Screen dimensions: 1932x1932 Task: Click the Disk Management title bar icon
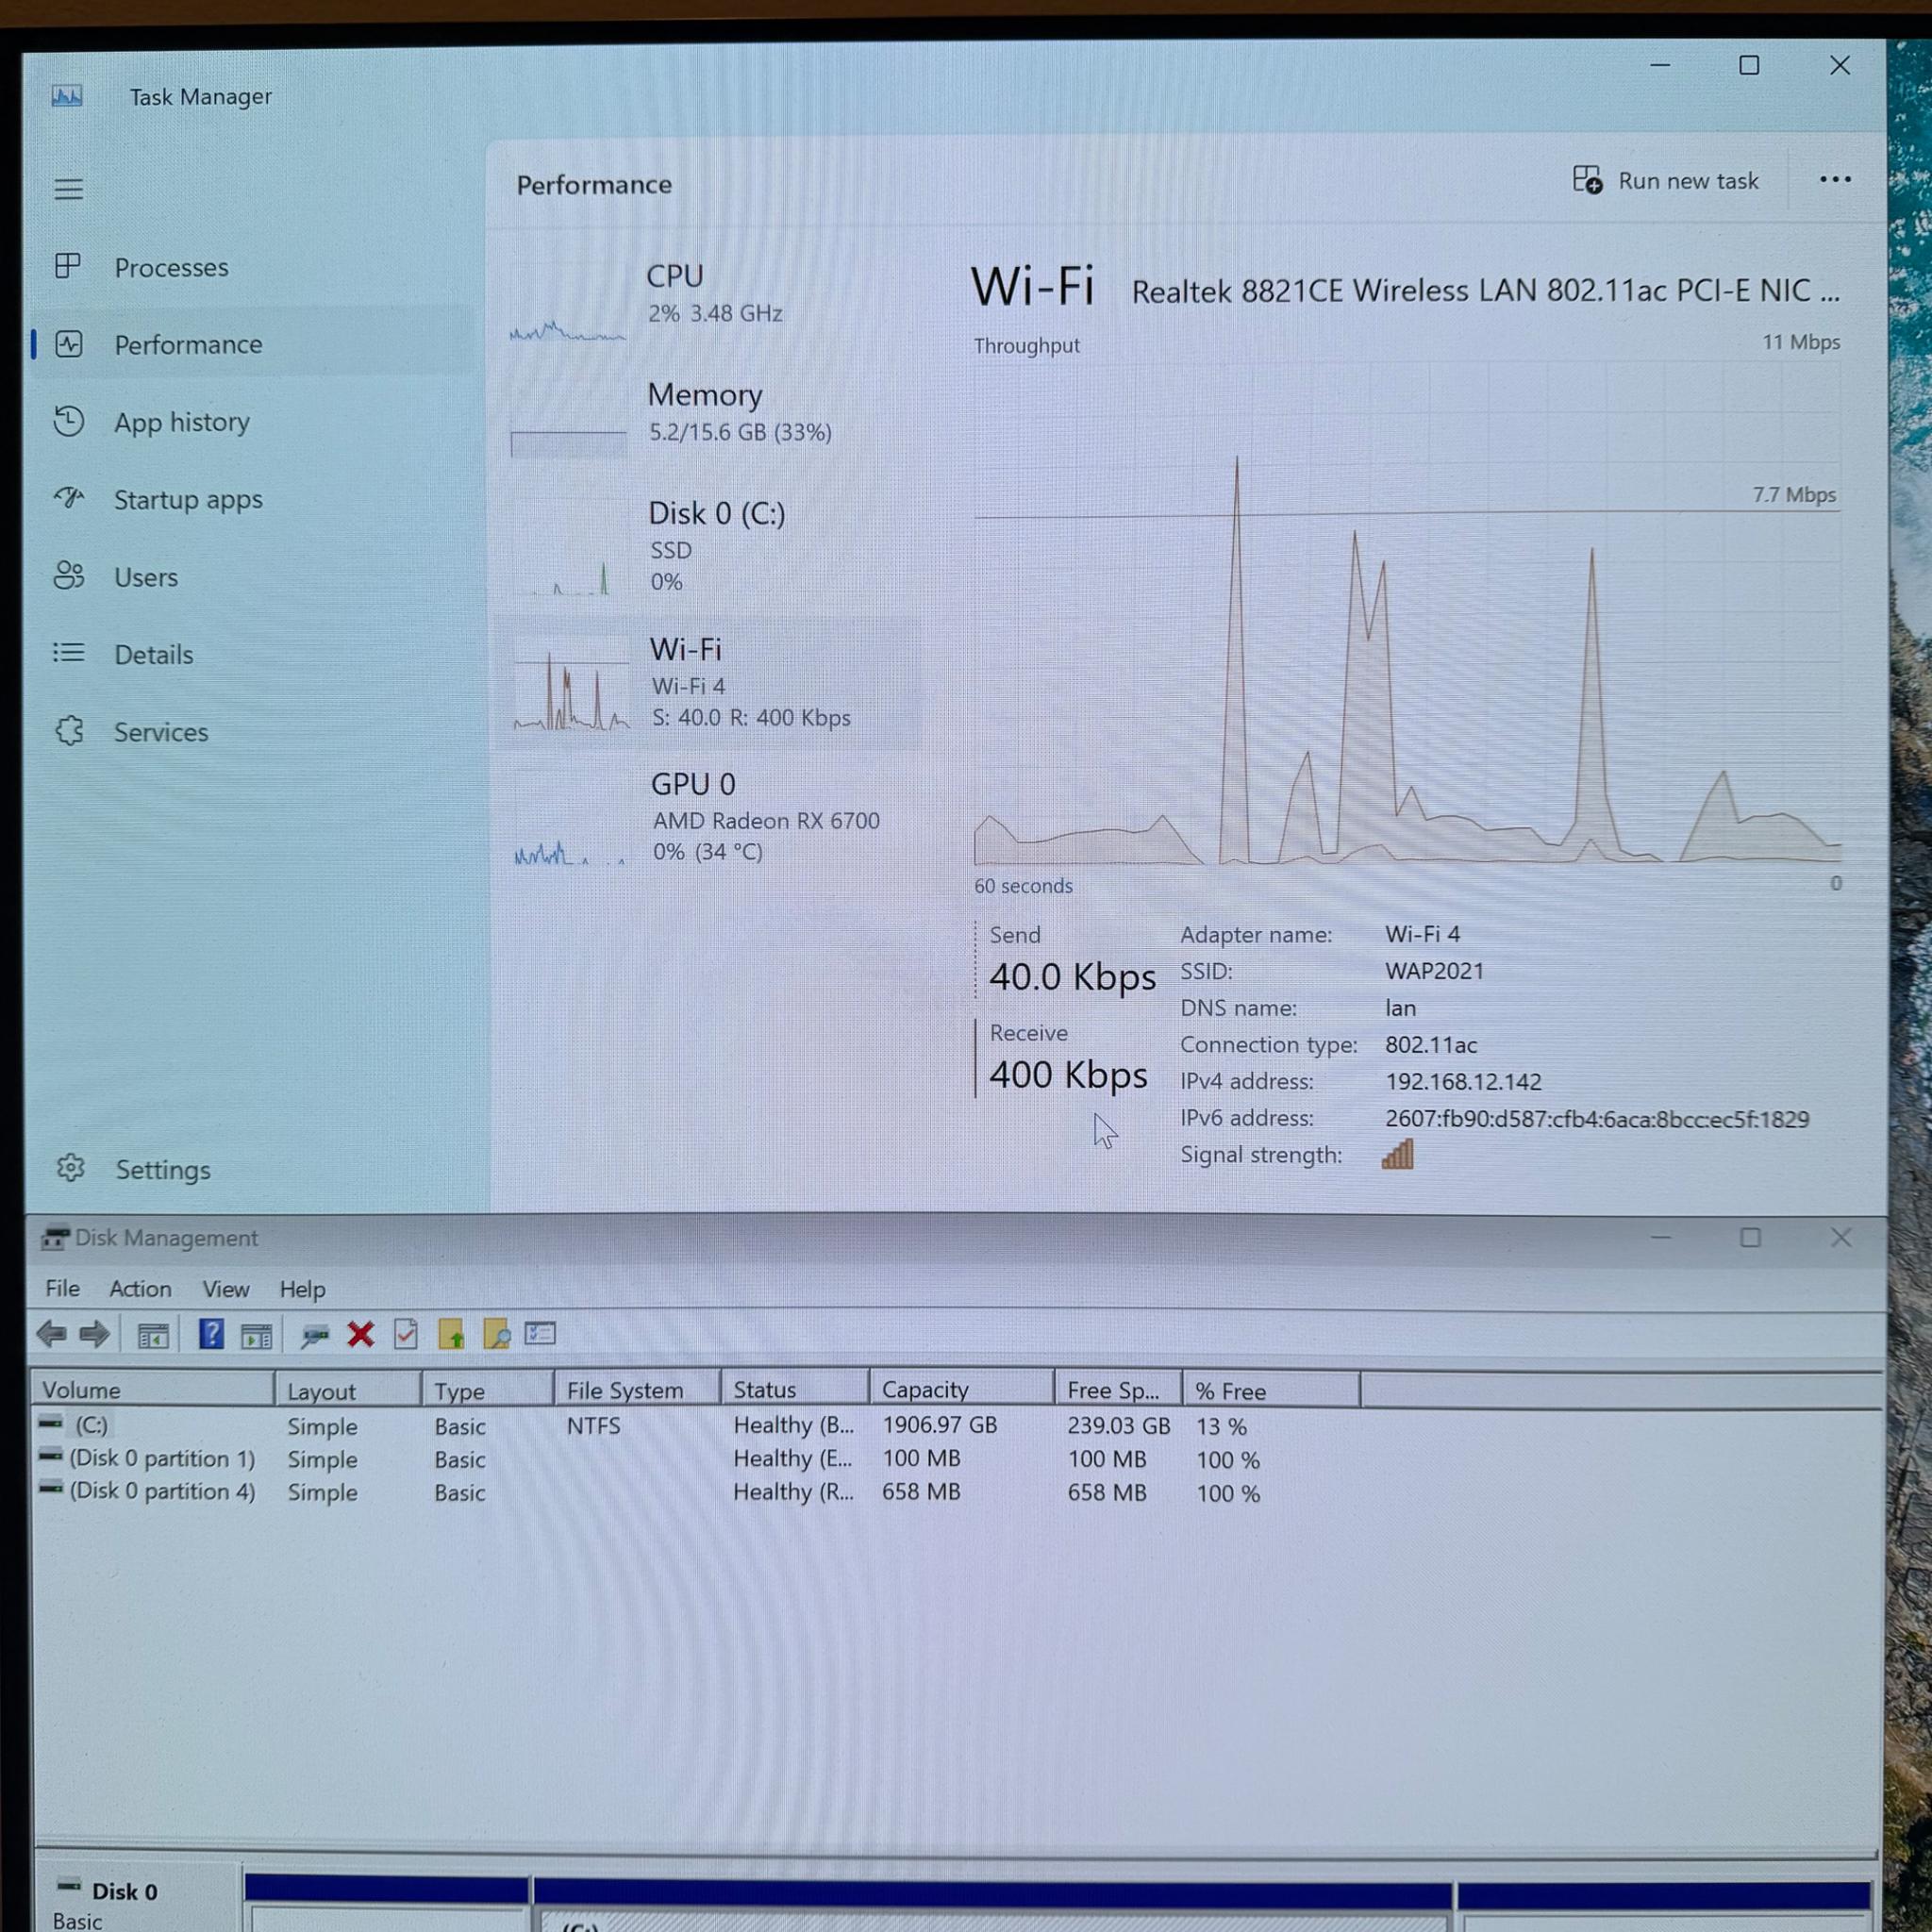(55, 1238)
